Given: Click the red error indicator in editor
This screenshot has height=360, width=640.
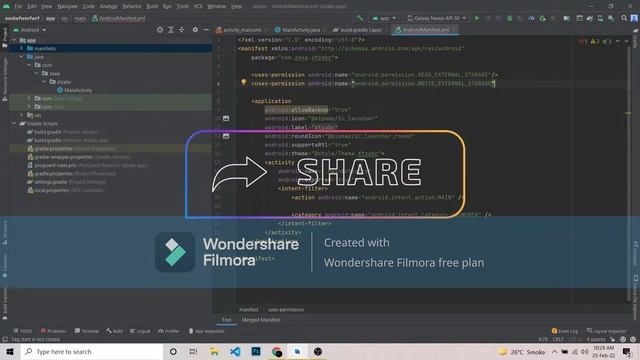Looking at the screenshot, I should [583, 41].
